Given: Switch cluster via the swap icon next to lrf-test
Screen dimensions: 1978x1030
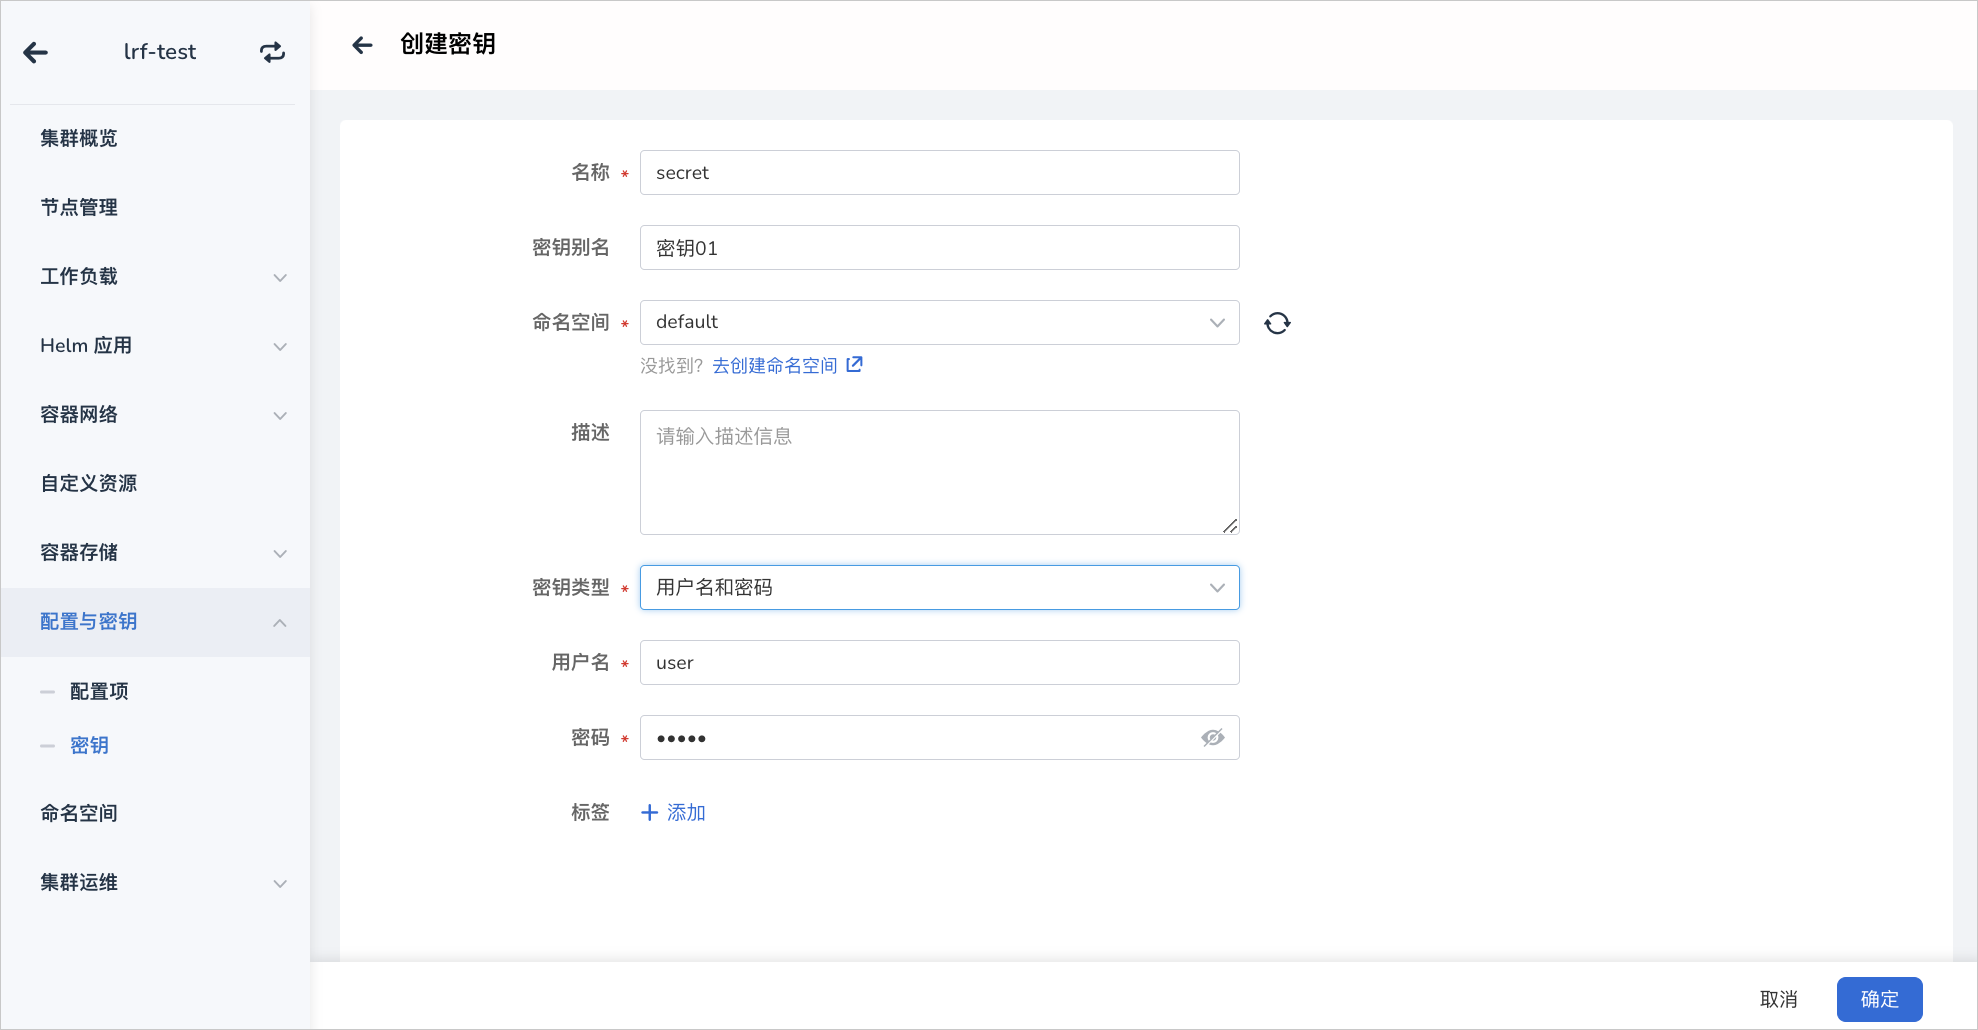Looking at the screenshot, I should point(272,53).
